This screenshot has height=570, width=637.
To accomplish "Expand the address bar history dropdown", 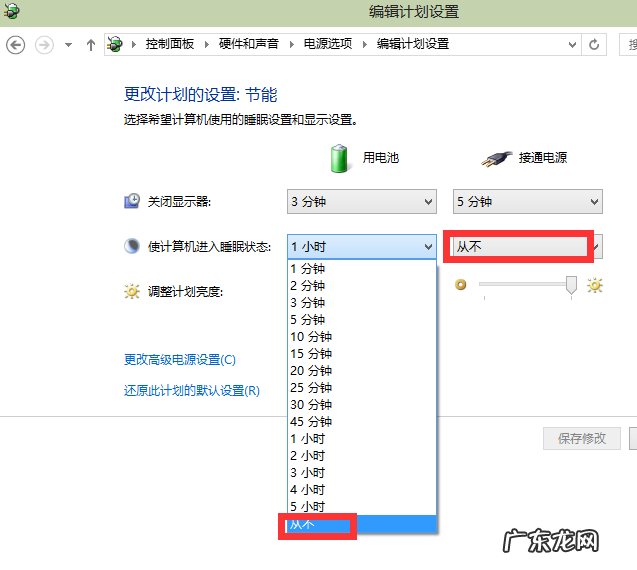I will [572, 44].
